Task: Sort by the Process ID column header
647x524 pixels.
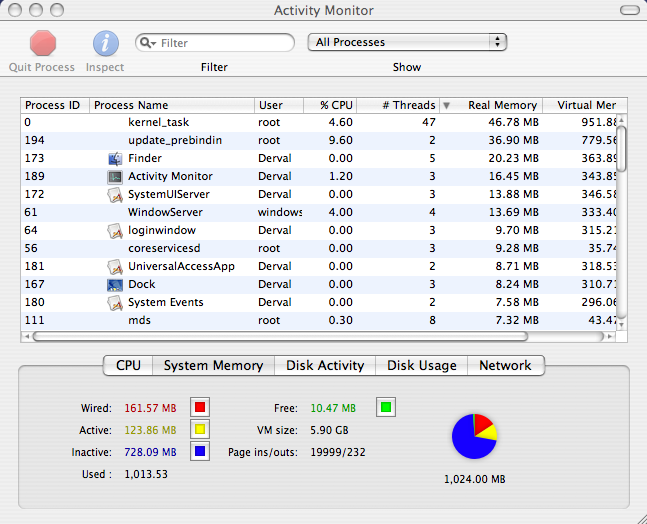Action: coord(55,105)
